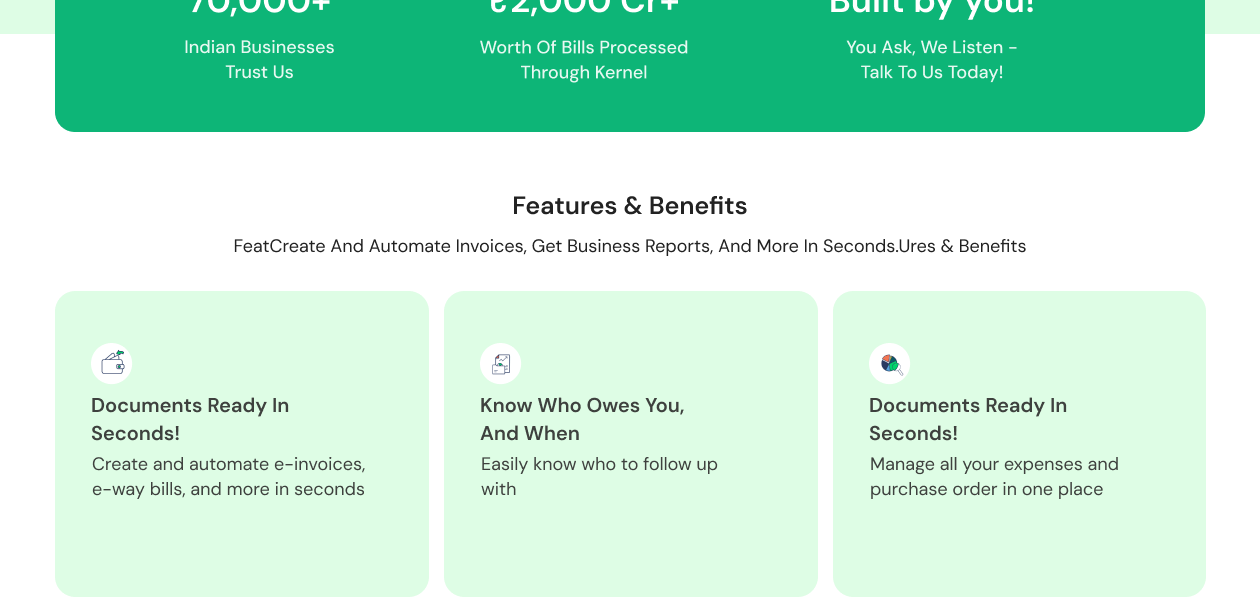Click the pie chart icon in the expenses card
The height and width of the screenshot is (600, 1260).
[890, 363]
